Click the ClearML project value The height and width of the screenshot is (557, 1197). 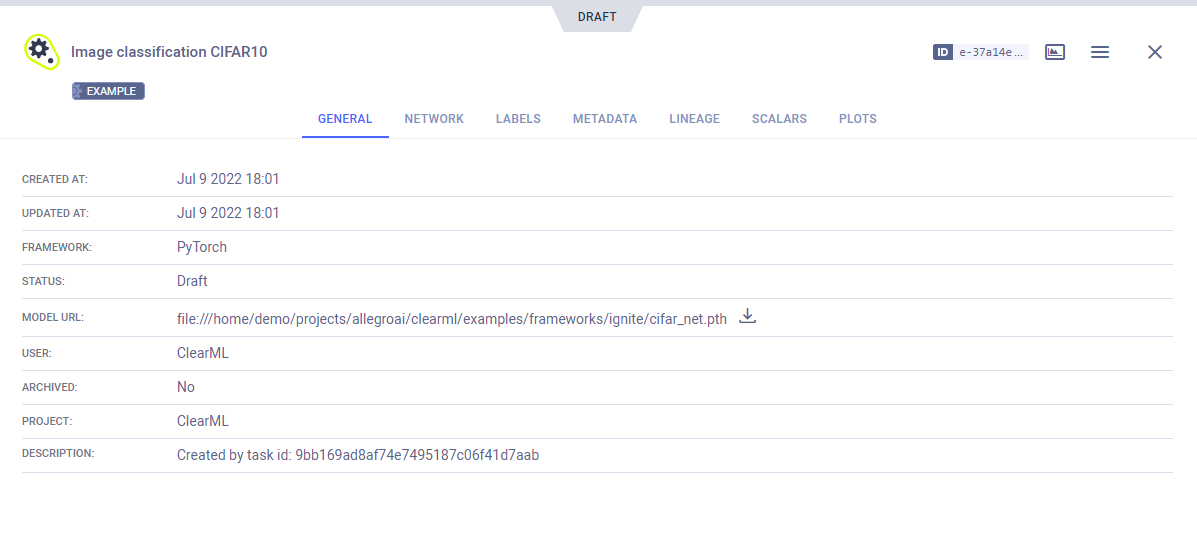[203, 421]
